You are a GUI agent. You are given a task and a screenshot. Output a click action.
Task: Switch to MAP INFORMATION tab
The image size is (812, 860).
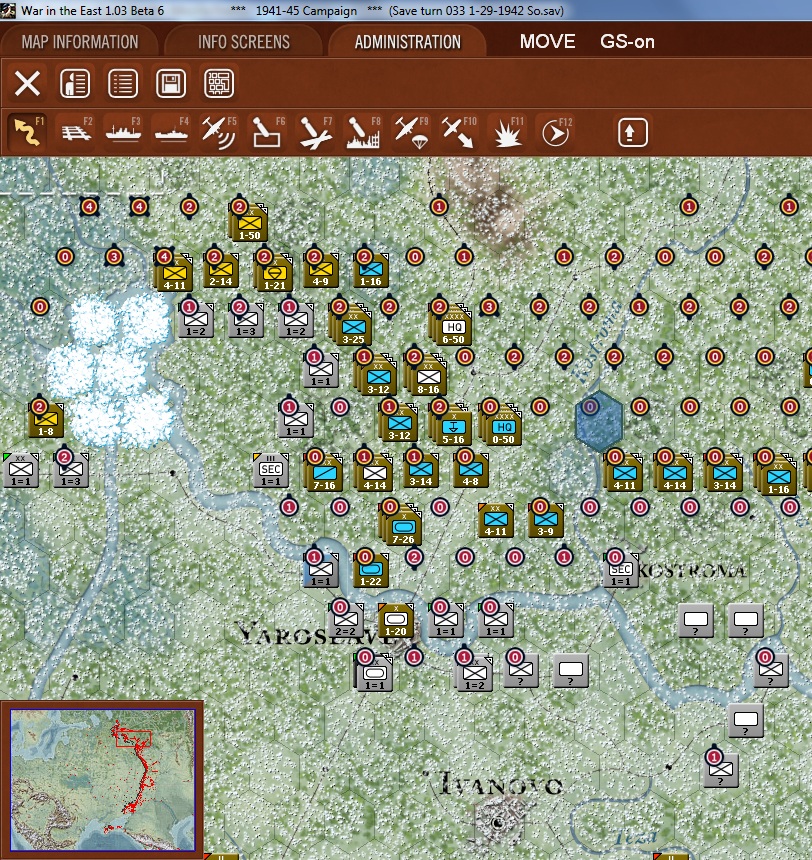coord(80,42)
